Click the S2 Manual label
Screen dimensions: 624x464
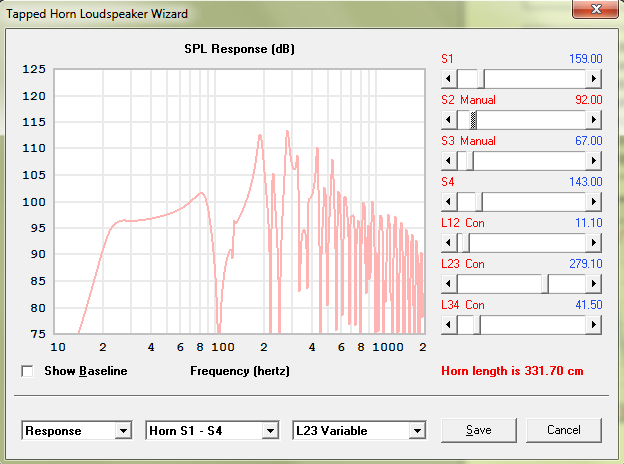point(468,100)
